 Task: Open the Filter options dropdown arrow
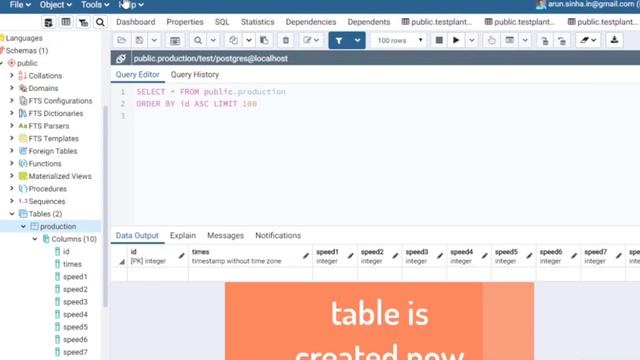[358, 40]
